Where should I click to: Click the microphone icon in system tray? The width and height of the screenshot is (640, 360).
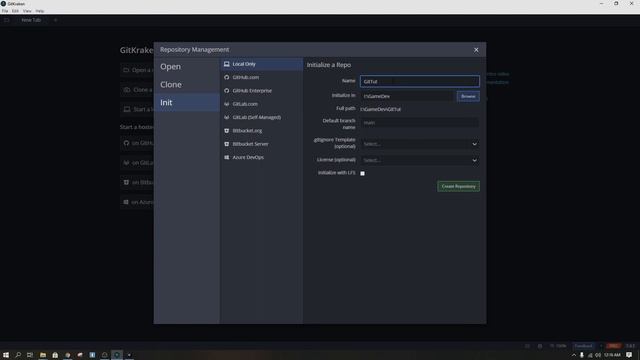coord(582,355)
